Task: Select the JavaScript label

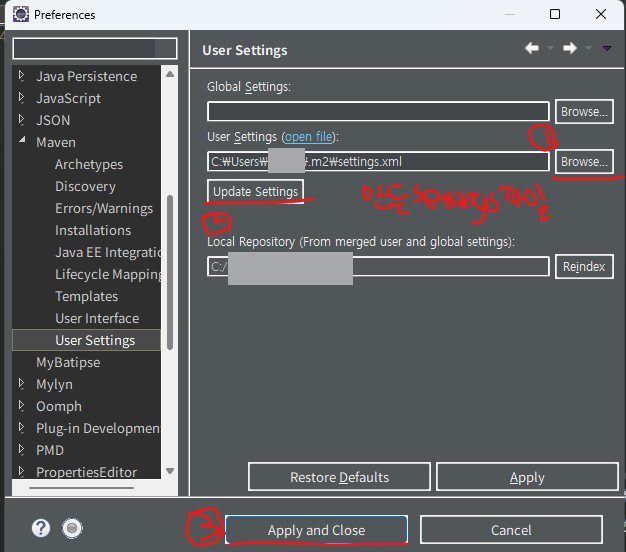Action: pos(68,98)
